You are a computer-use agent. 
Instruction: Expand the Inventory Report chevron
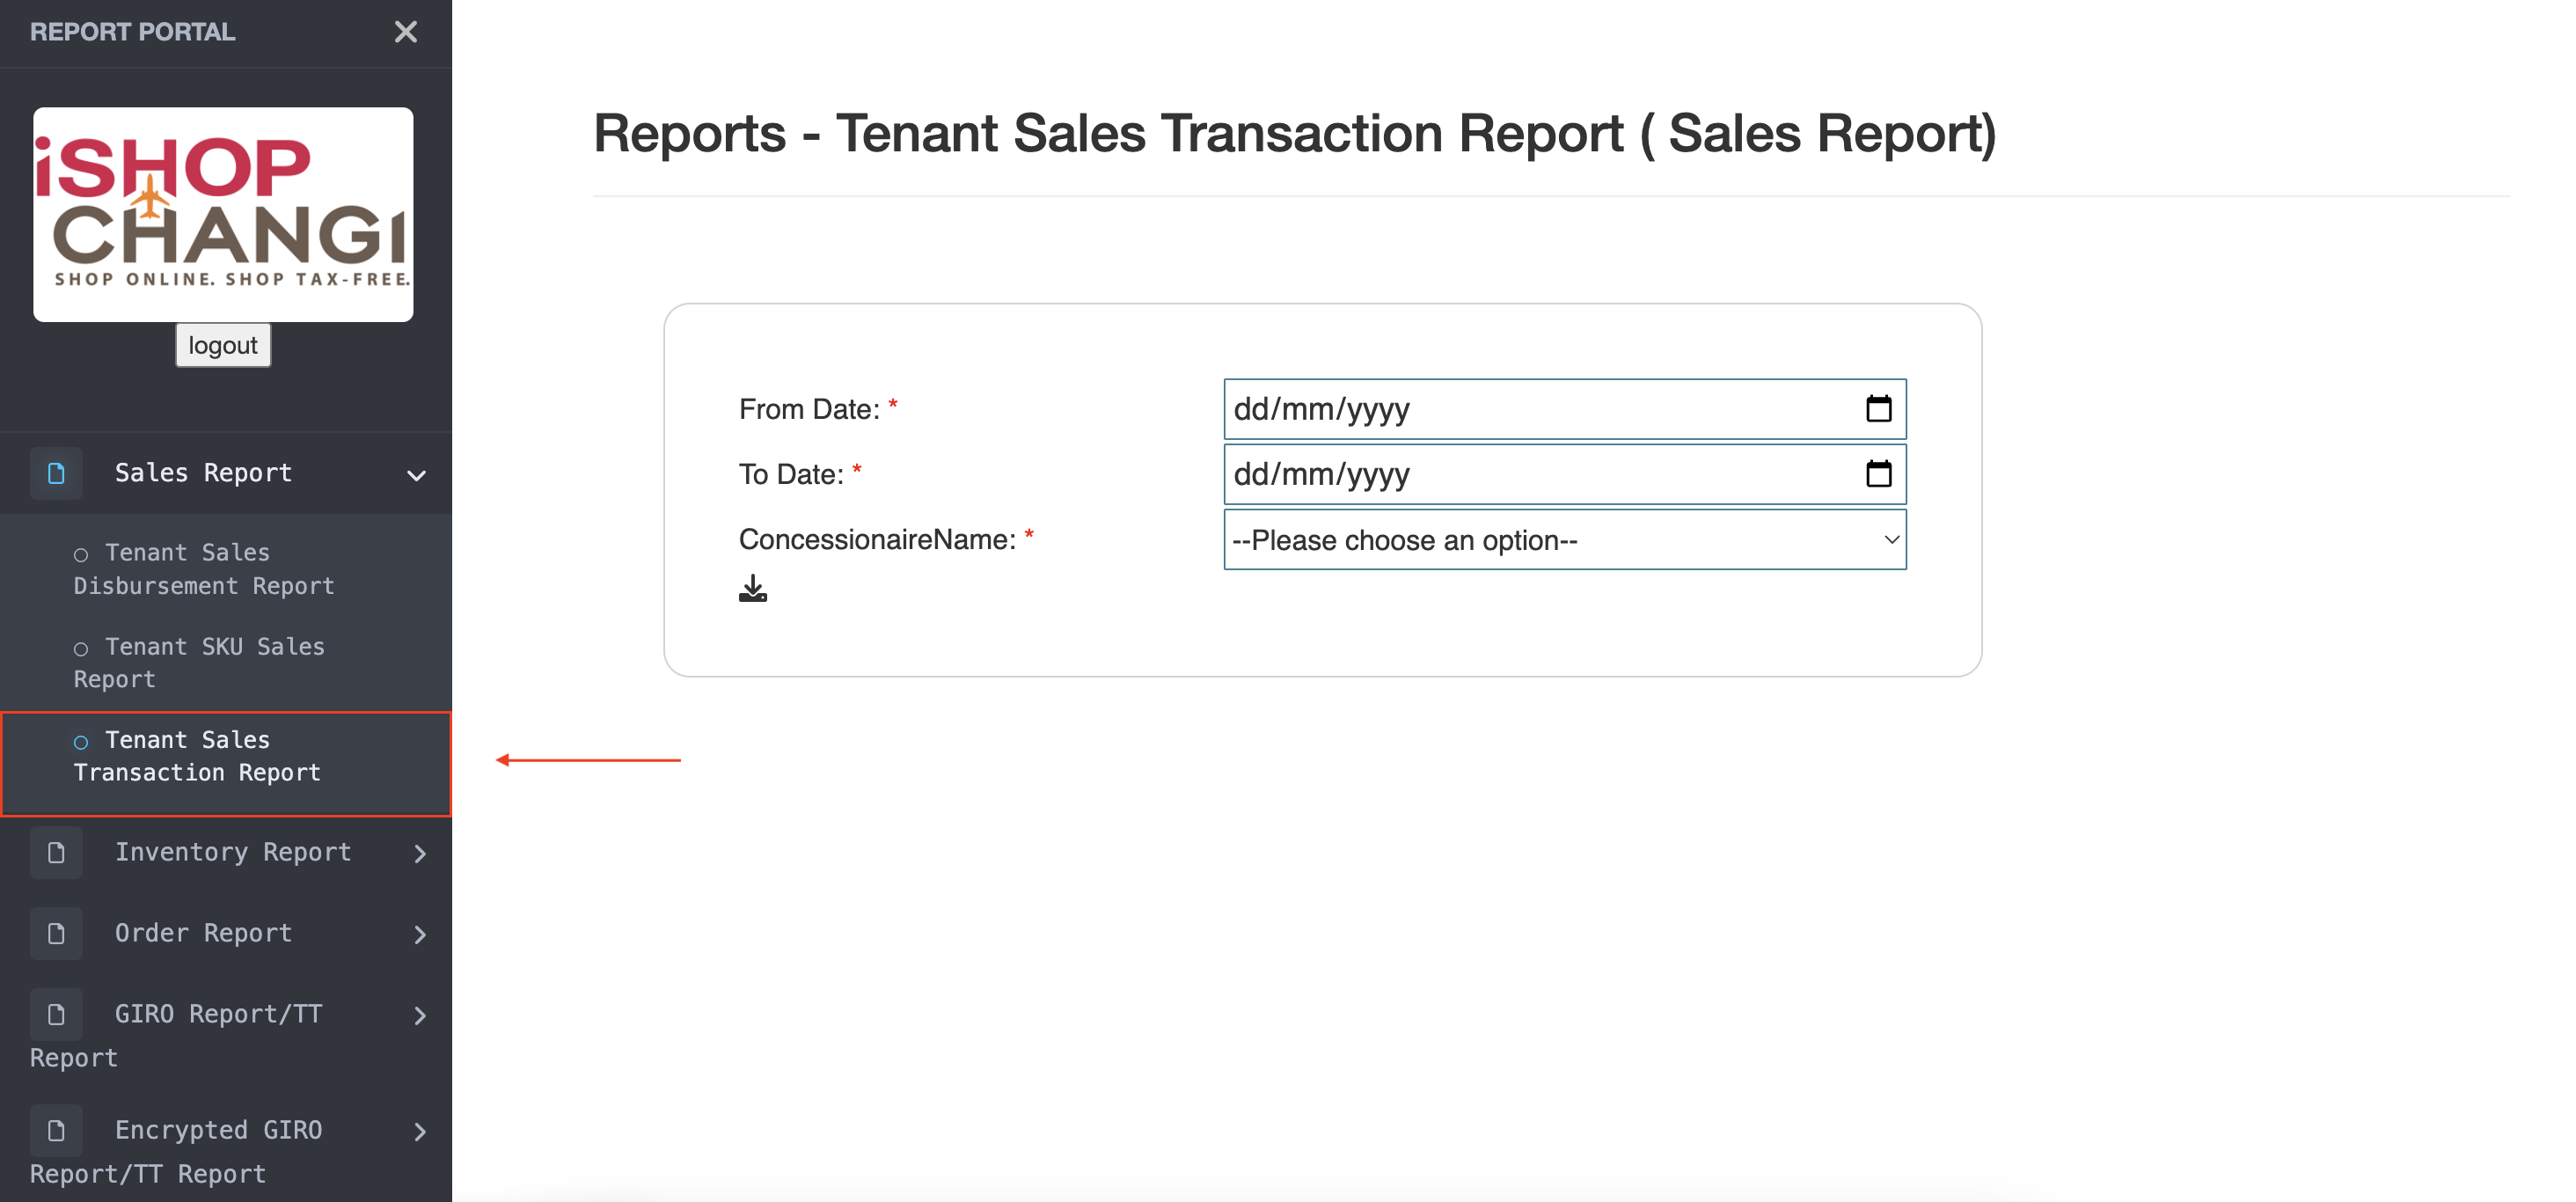pos(420,854)
